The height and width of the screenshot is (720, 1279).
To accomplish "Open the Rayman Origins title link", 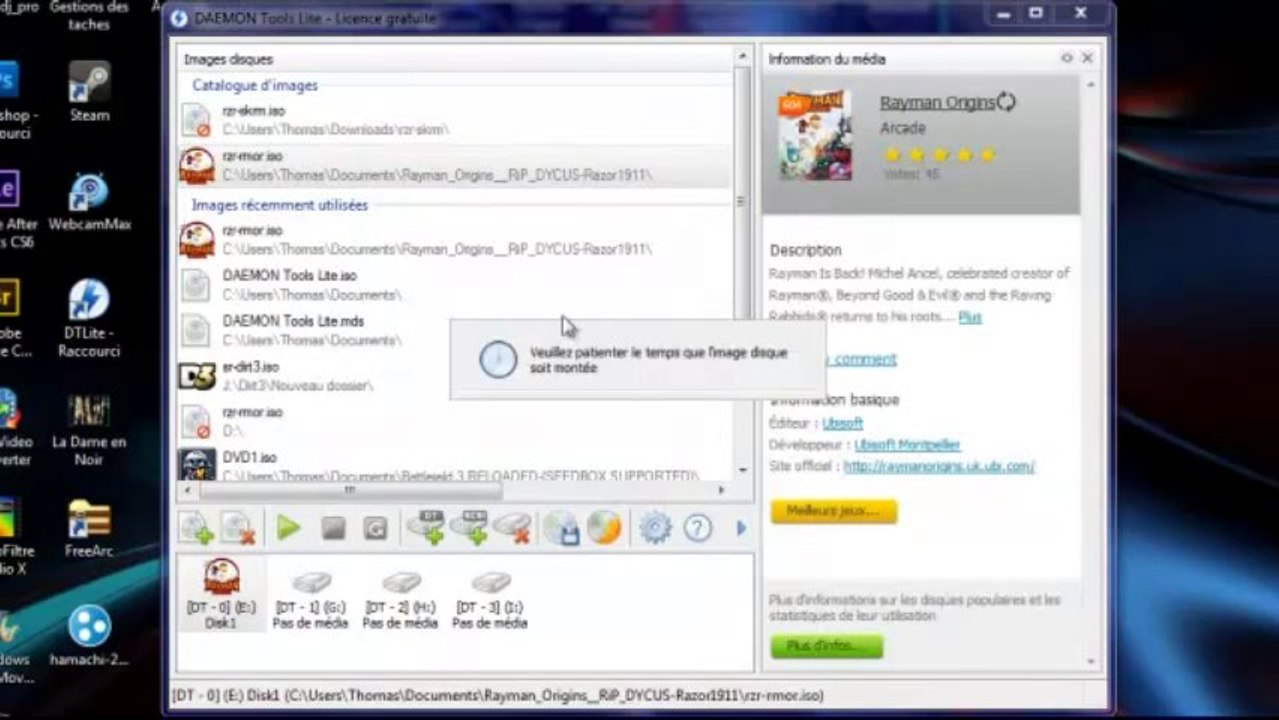I will (937, 102).
